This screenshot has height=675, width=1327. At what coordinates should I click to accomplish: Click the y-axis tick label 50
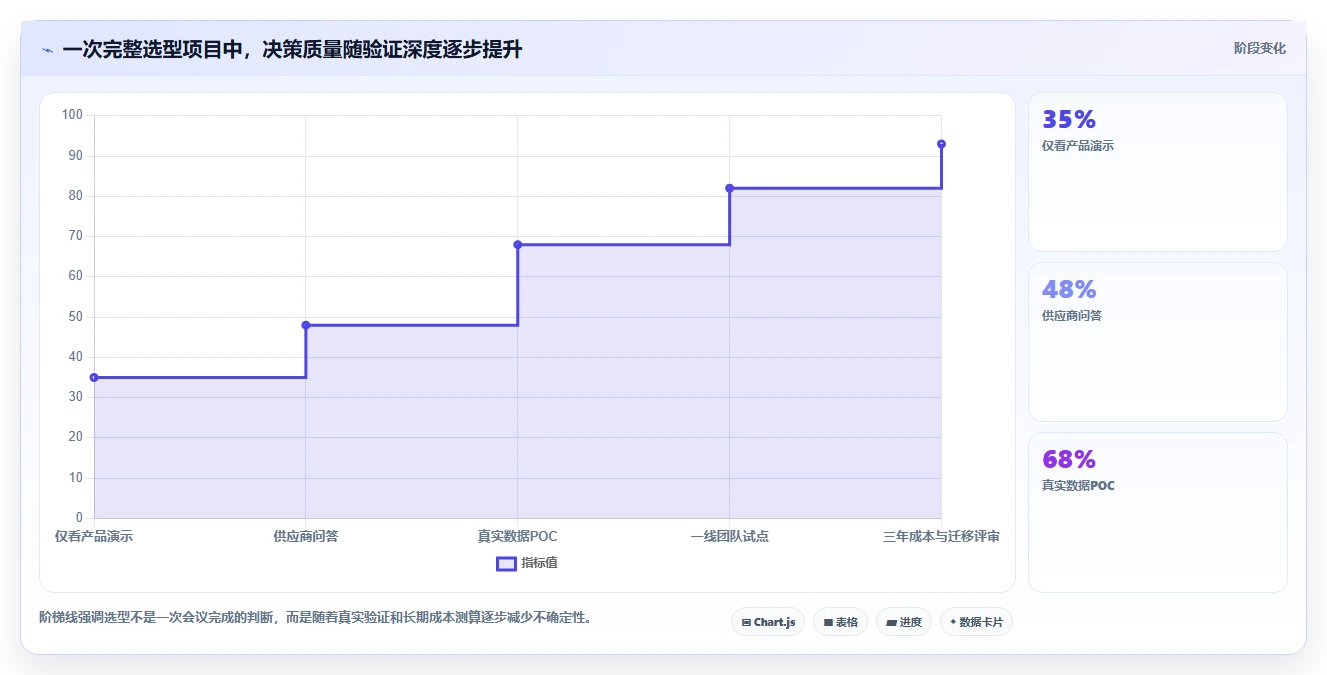pos(75,317)
